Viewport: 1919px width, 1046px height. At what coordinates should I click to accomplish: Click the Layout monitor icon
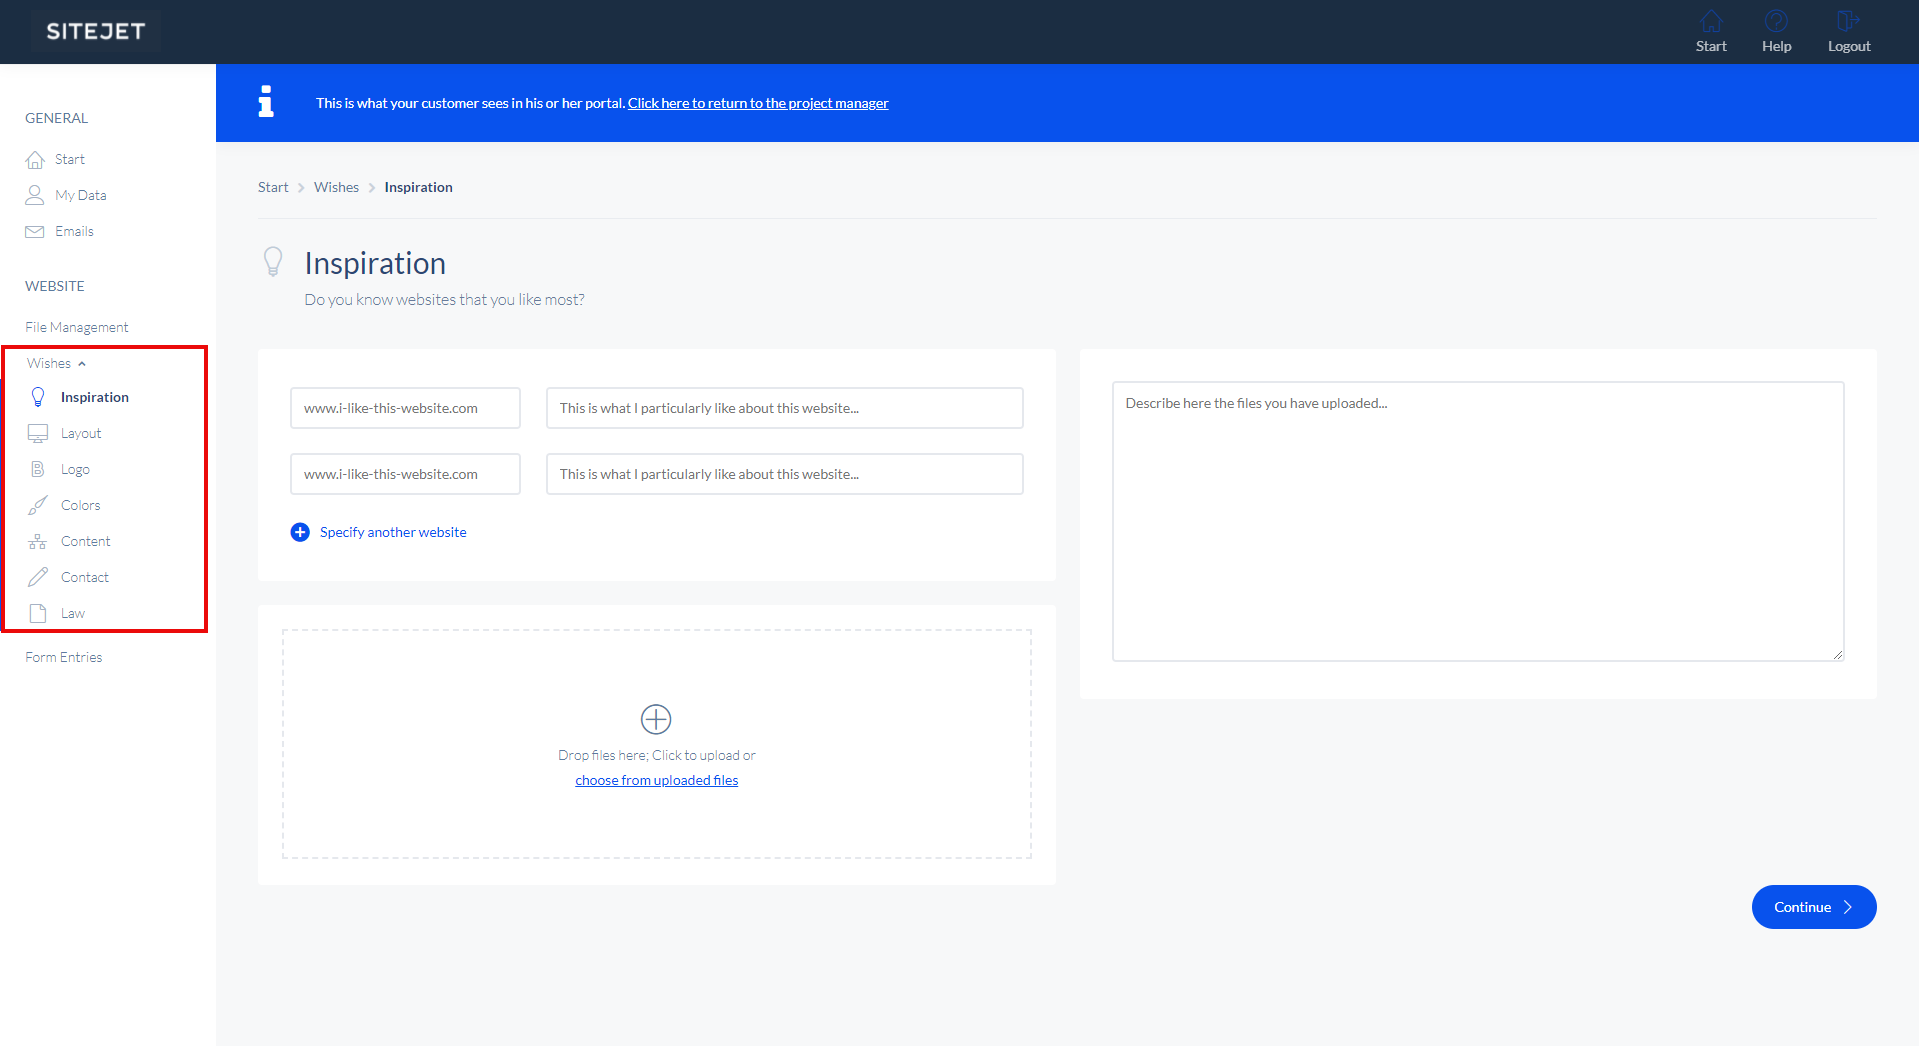coord(38,433)
